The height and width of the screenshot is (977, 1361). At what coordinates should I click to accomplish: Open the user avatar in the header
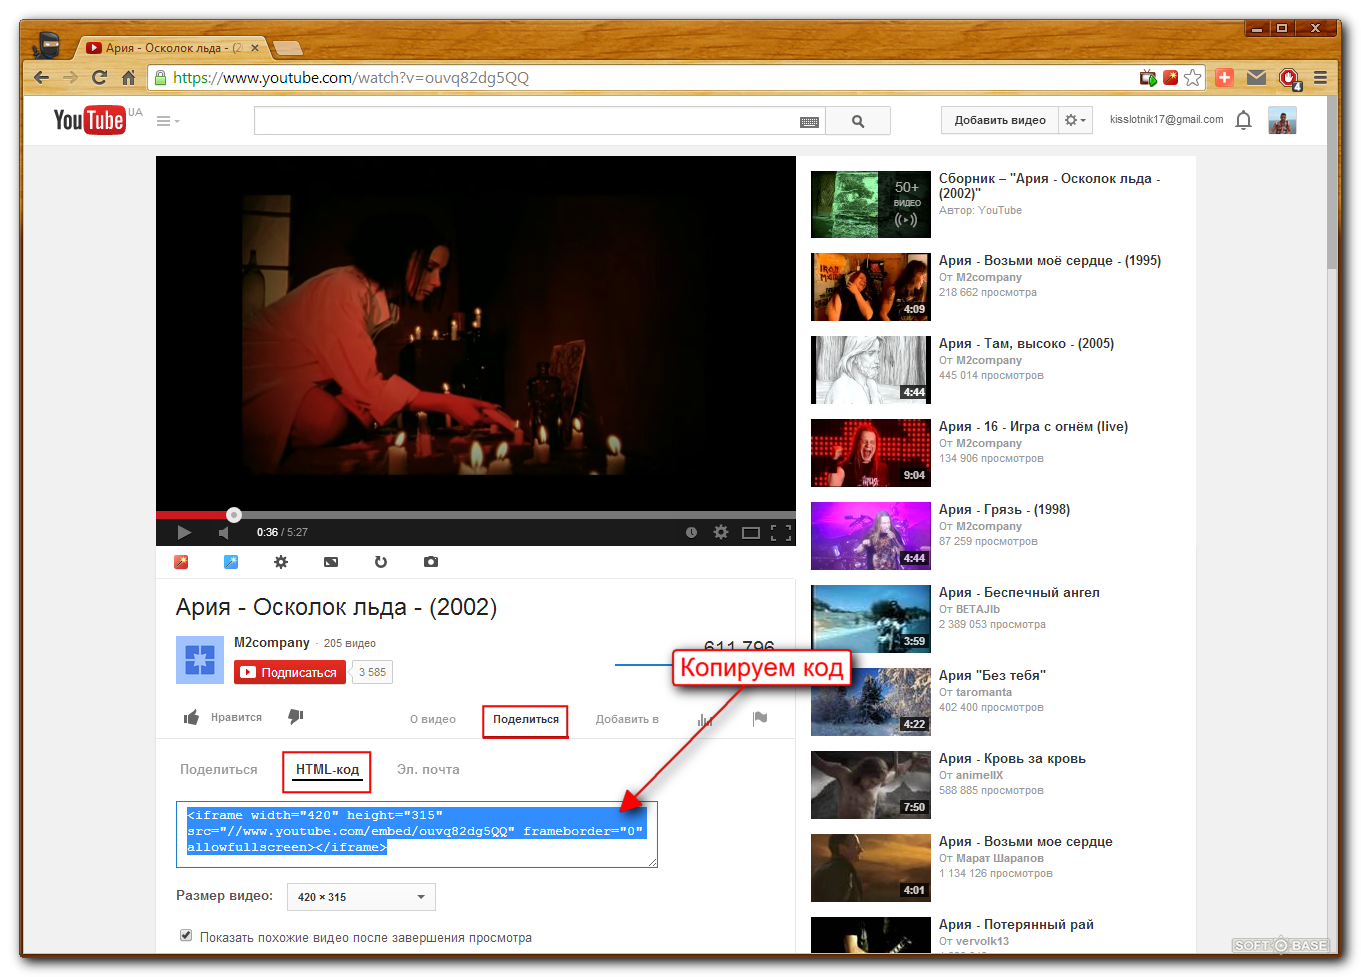pyautogui.click(x=1282, y=120)
